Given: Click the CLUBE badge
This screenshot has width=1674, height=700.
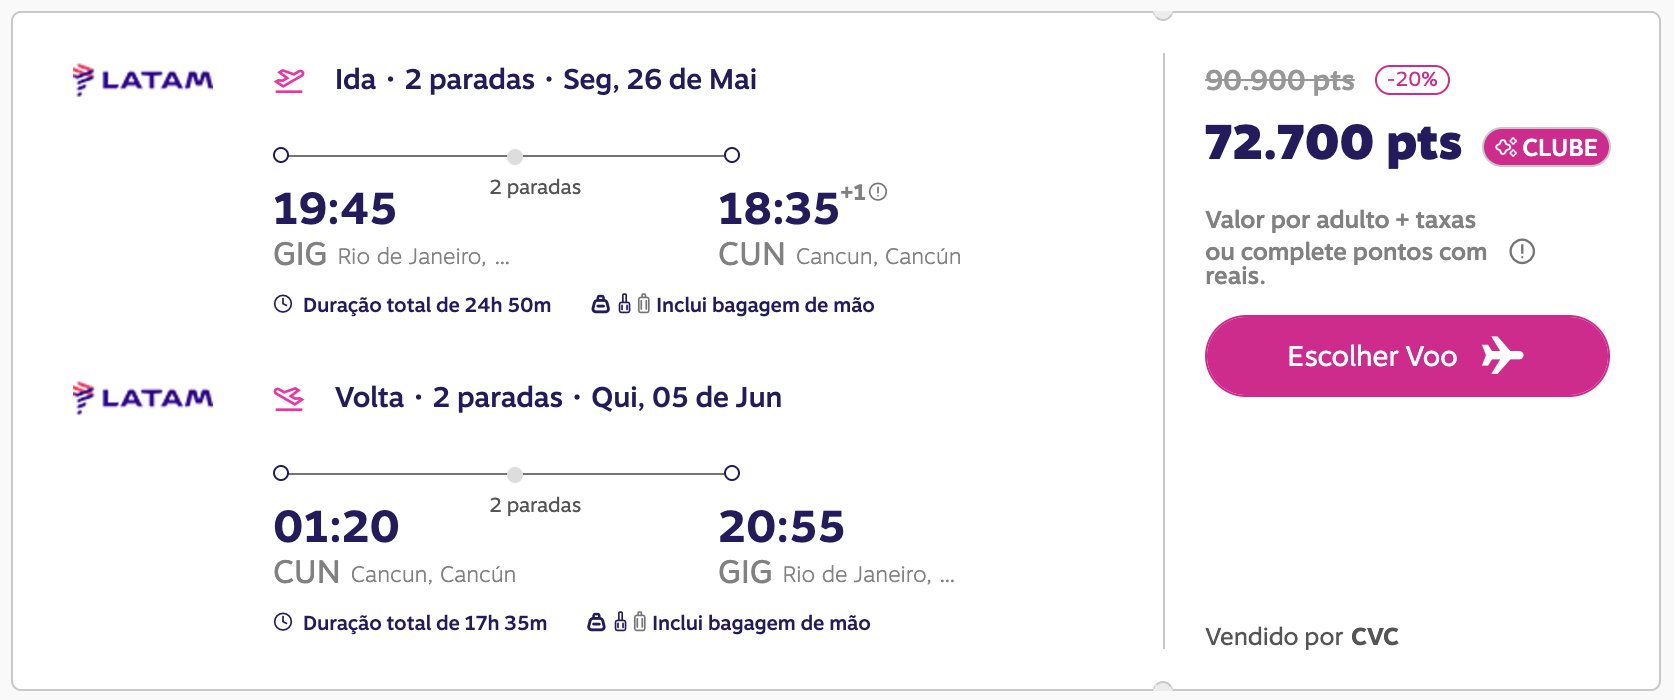Looking at the screenshot, I should coord(1546,147).
